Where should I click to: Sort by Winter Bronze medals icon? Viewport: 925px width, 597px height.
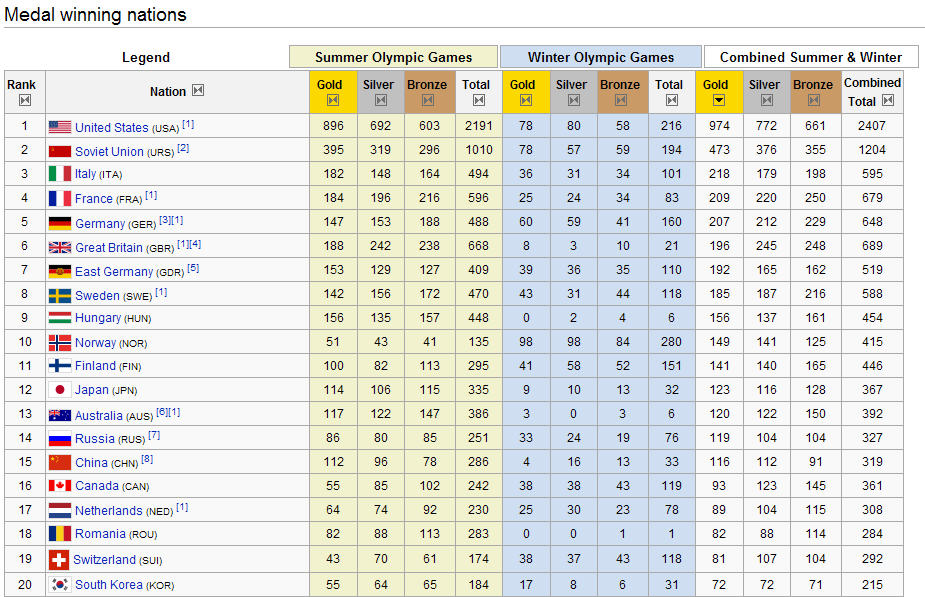click(x=621, y=100)
